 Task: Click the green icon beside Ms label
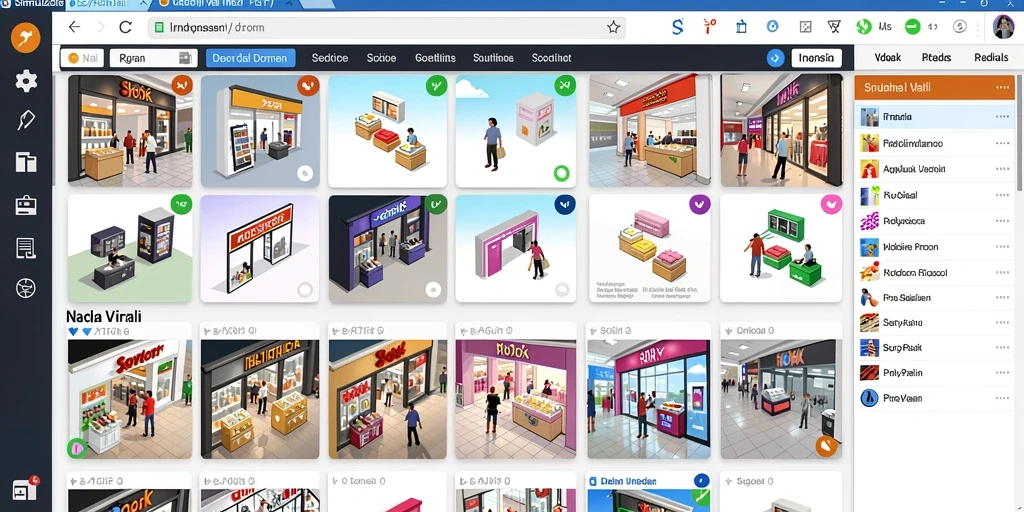tap(864, 27)
